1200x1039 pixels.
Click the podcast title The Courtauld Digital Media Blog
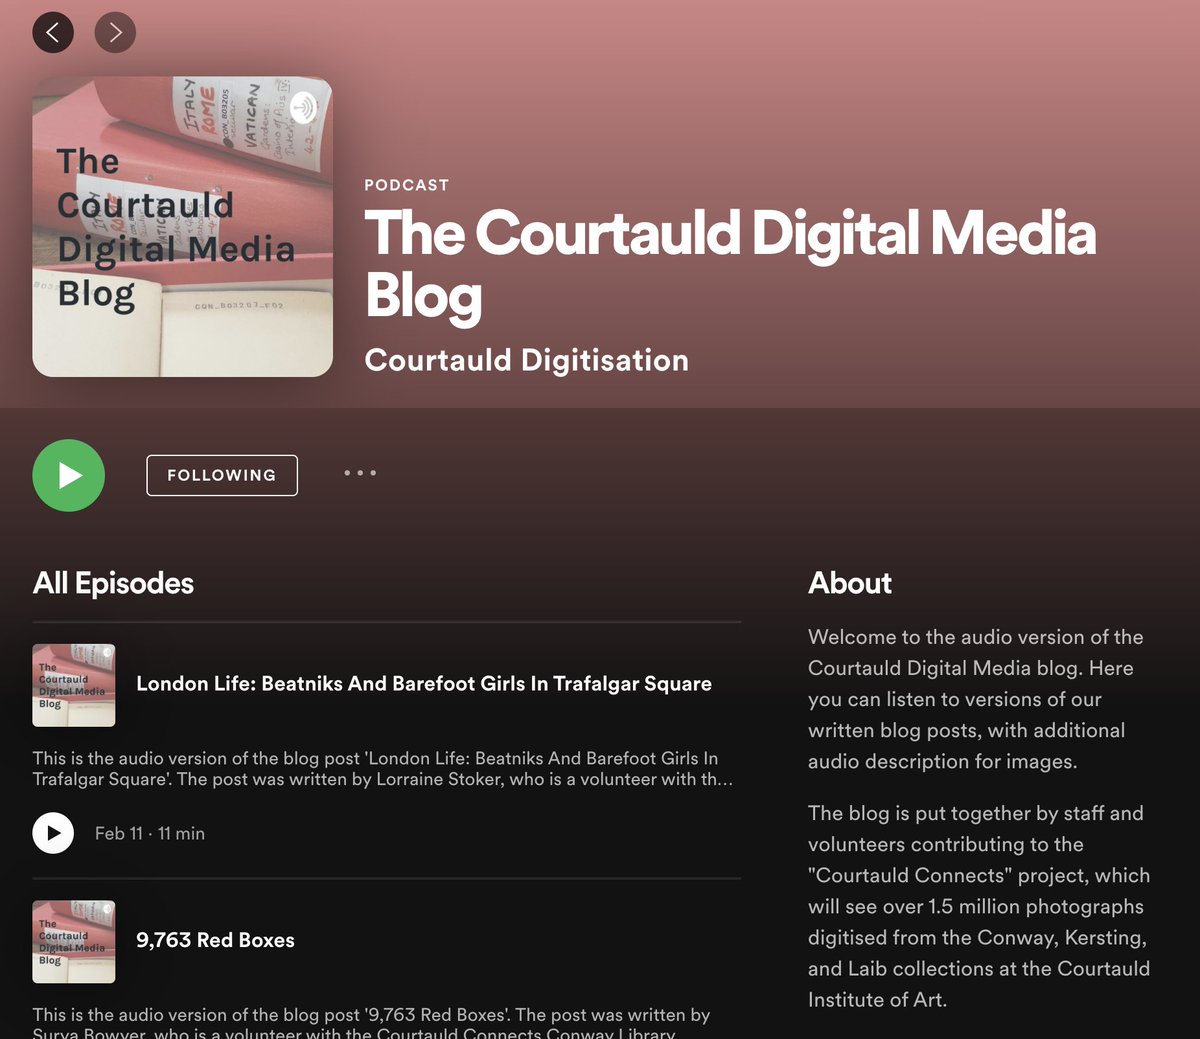[x=730, y=265]
